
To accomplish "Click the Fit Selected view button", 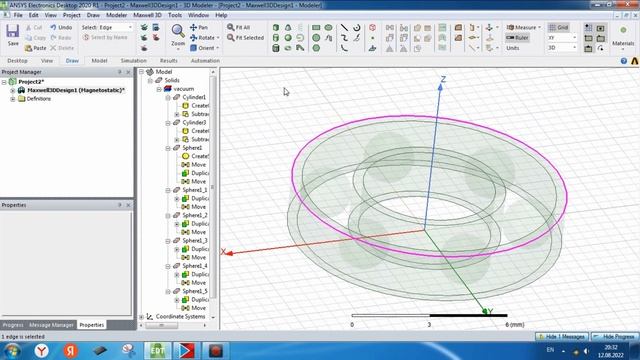I will click(x=245, y=38).
